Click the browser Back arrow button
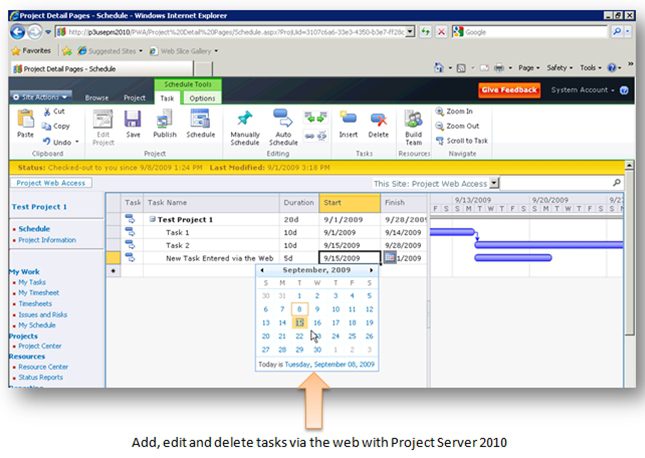 tap(18, 32)
